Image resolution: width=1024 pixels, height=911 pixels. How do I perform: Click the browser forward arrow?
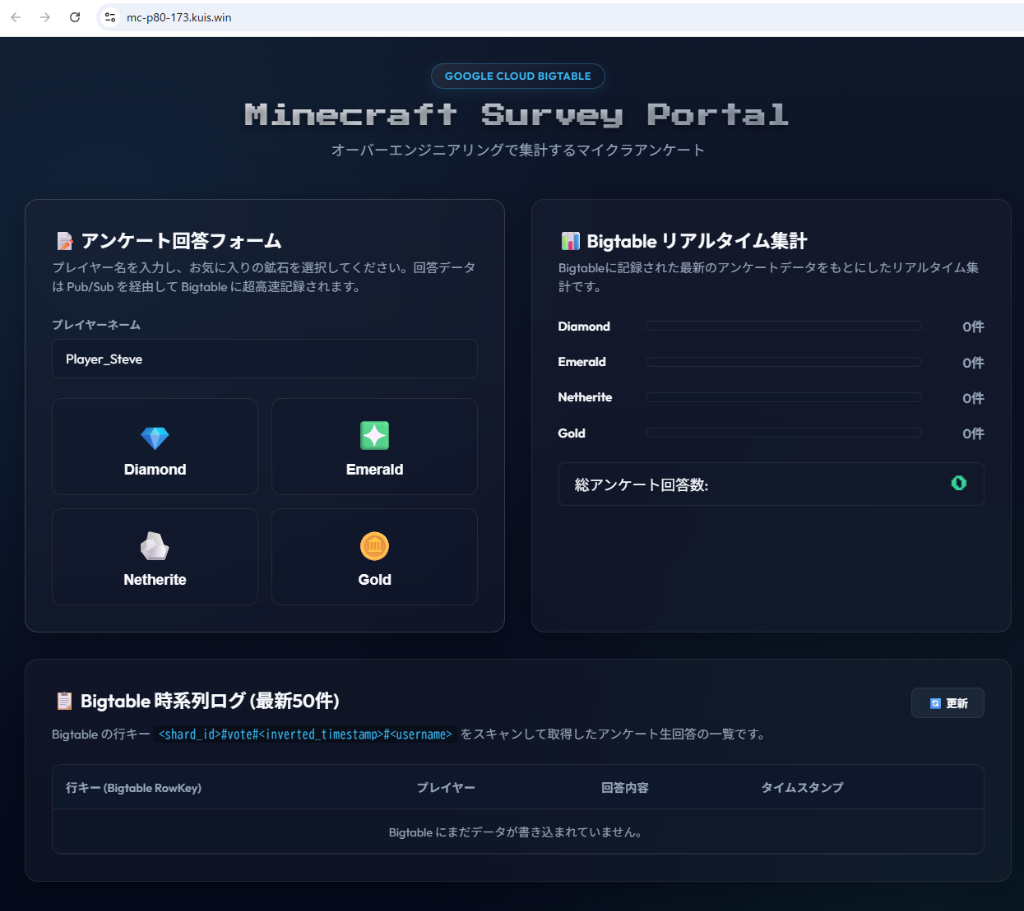tap(45, 17)
